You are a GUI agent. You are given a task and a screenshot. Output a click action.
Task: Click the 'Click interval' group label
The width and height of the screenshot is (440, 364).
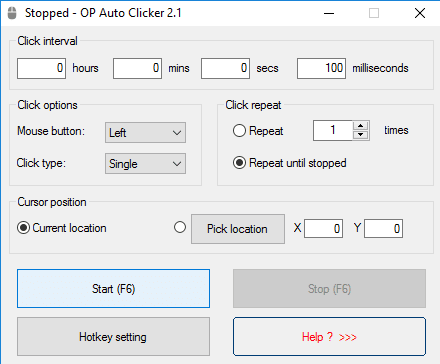[x=47, y=41]
